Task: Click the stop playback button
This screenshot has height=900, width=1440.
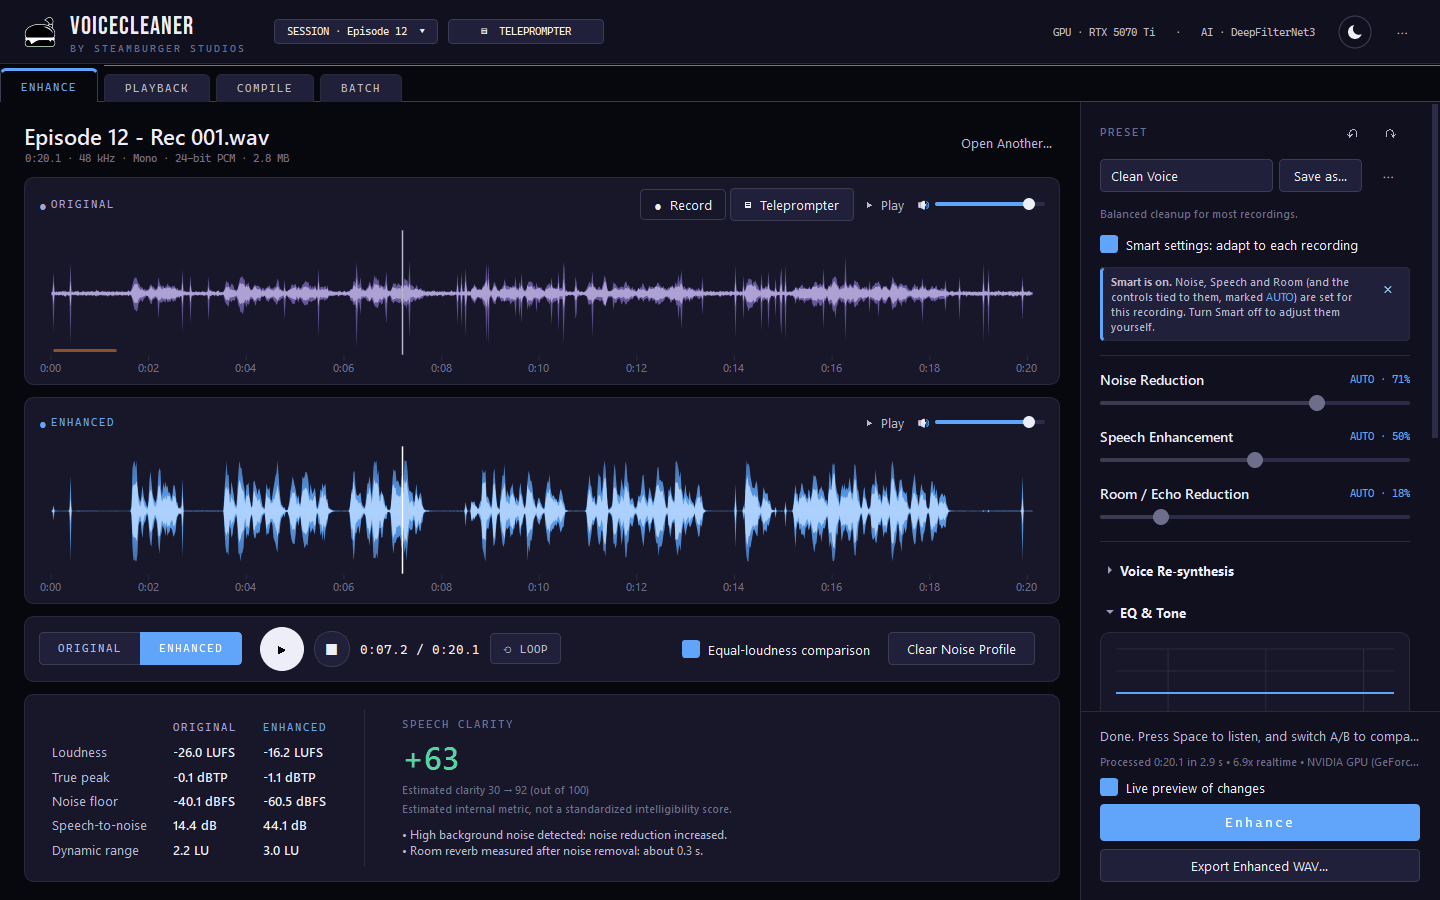Action: coord(332,649)
